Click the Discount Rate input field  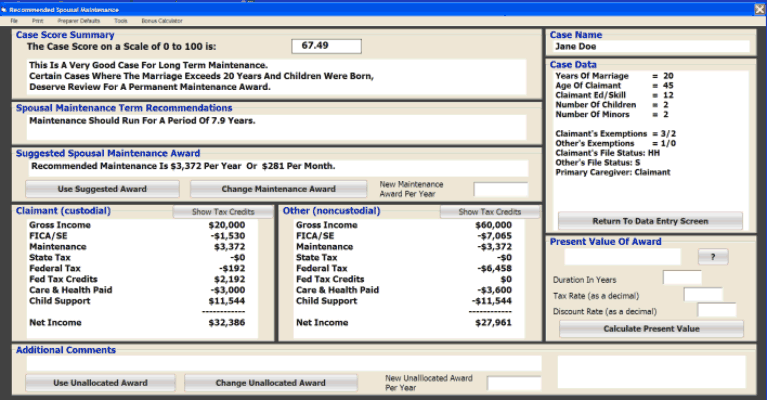pyautogui.click(x=716, y=311)
